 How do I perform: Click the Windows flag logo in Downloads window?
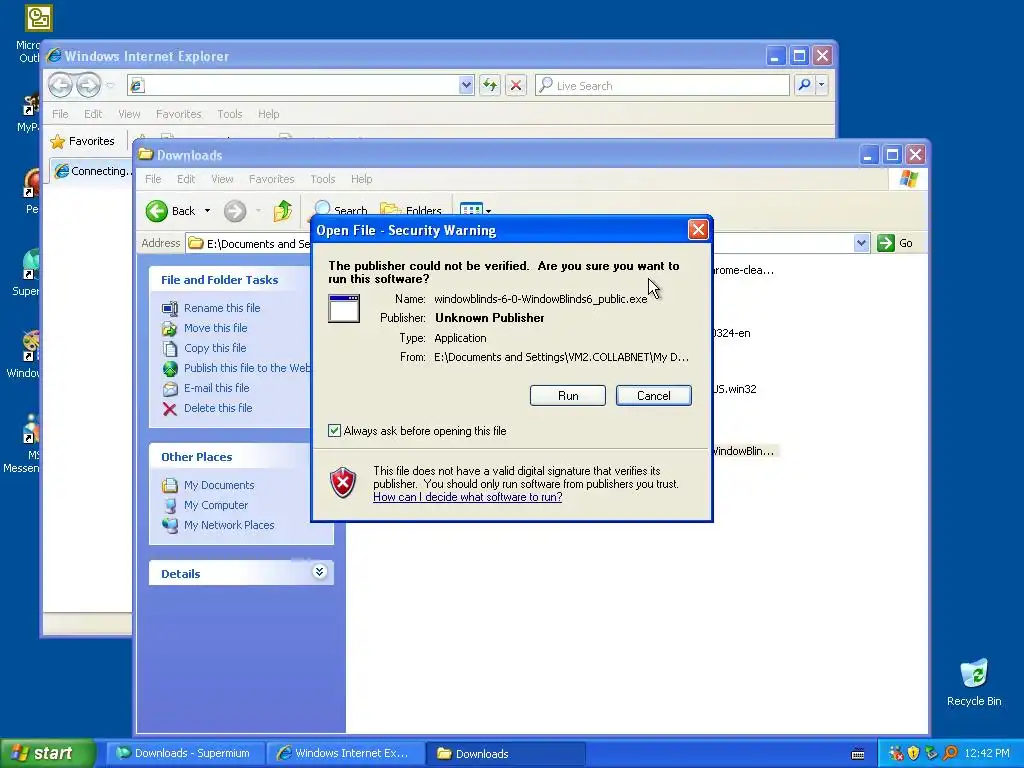click(x=908, y=179)
